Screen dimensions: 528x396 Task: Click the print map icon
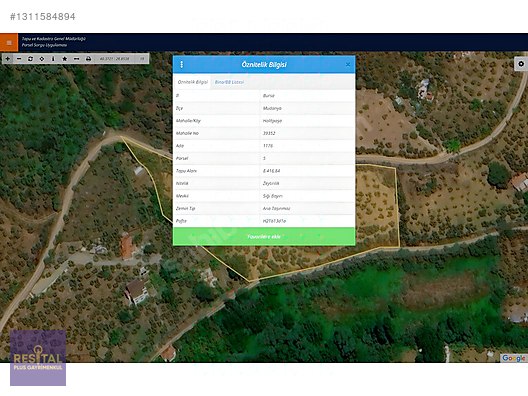point(88,59)
